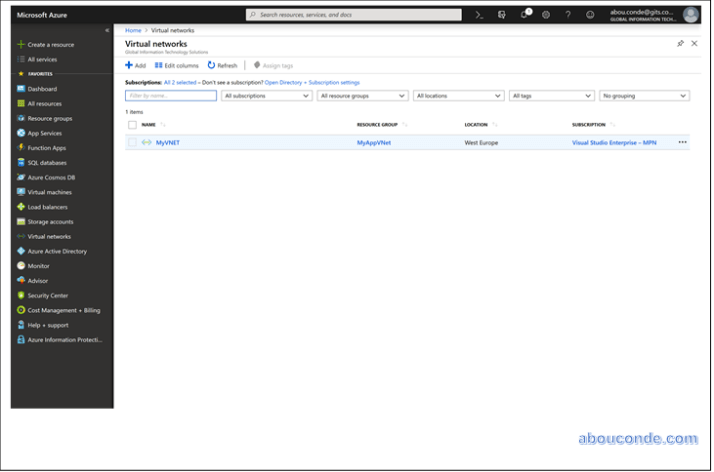Click the Filter by name input field
This screenshot has width=714, height=472.
[171, 96]
